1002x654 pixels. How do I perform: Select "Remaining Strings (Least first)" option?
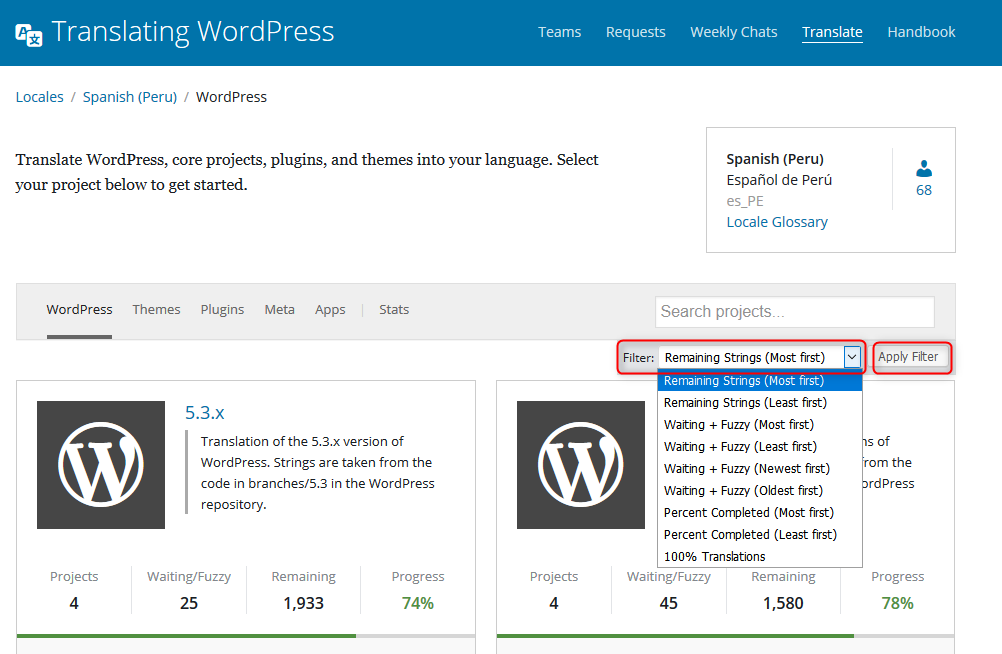[x=745, y=403]
